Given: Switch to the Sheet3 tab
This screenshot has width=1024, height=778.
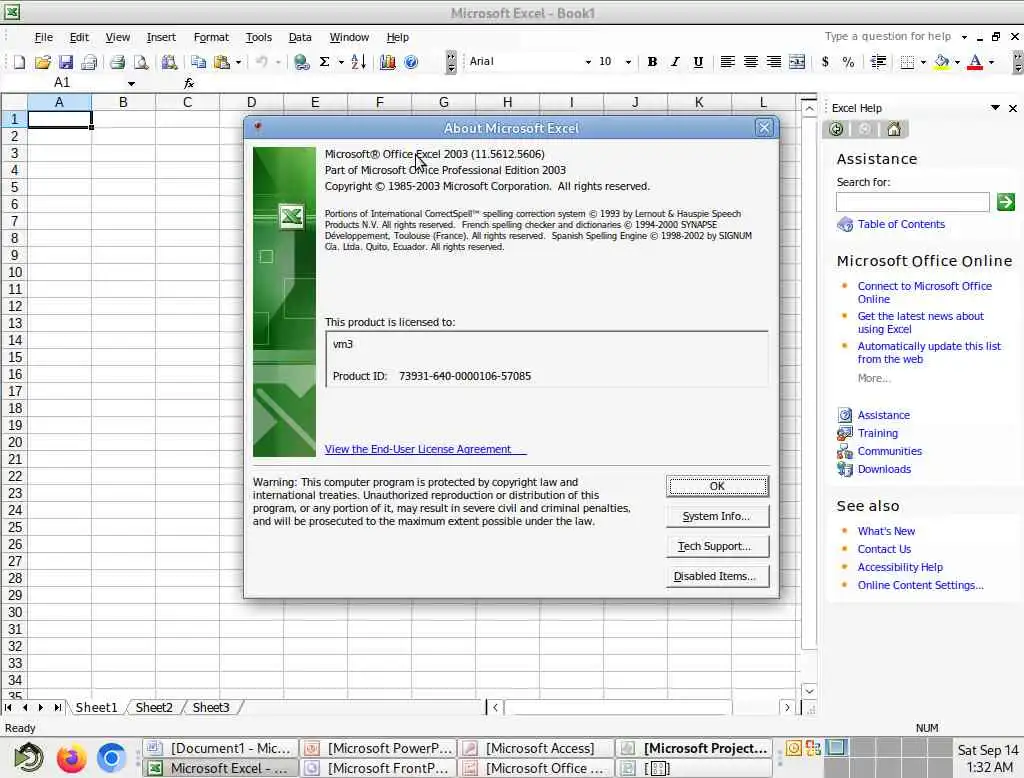Looking at the screenshot, I should tap(211, 707).
